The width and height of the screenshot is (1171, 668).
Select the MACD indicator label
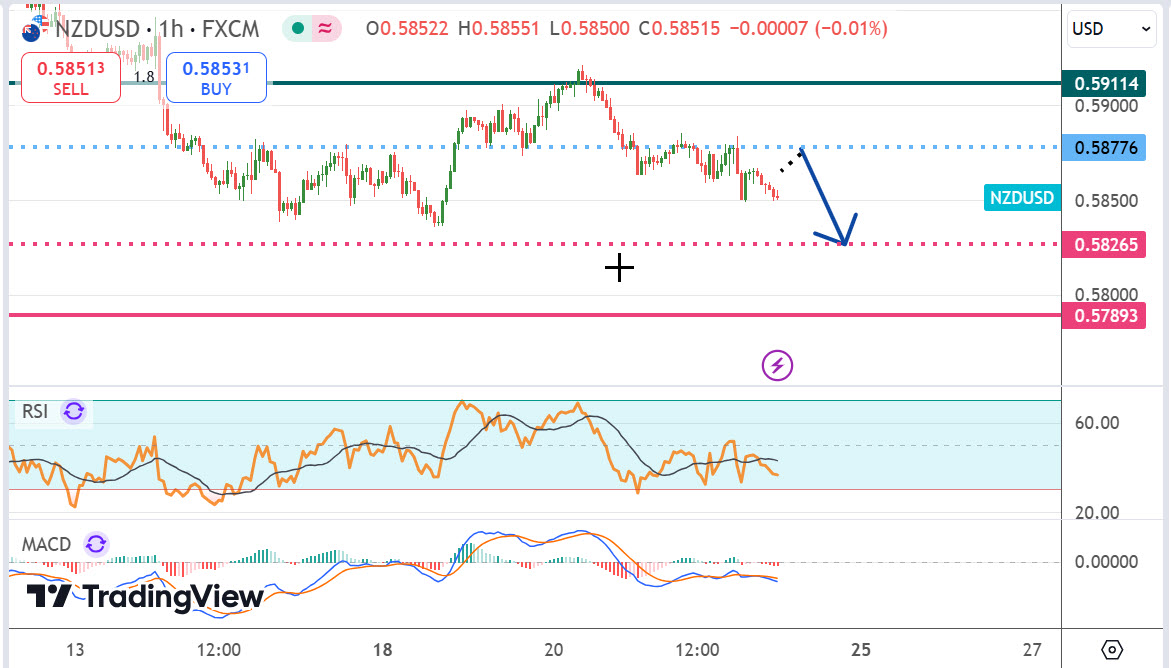coord(47,544)
